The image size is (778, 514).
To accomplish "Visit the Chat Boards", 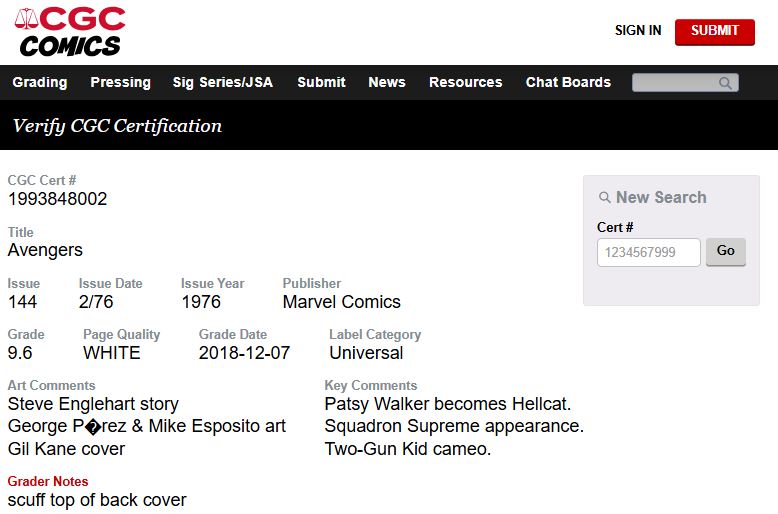I will coord(568,82).
